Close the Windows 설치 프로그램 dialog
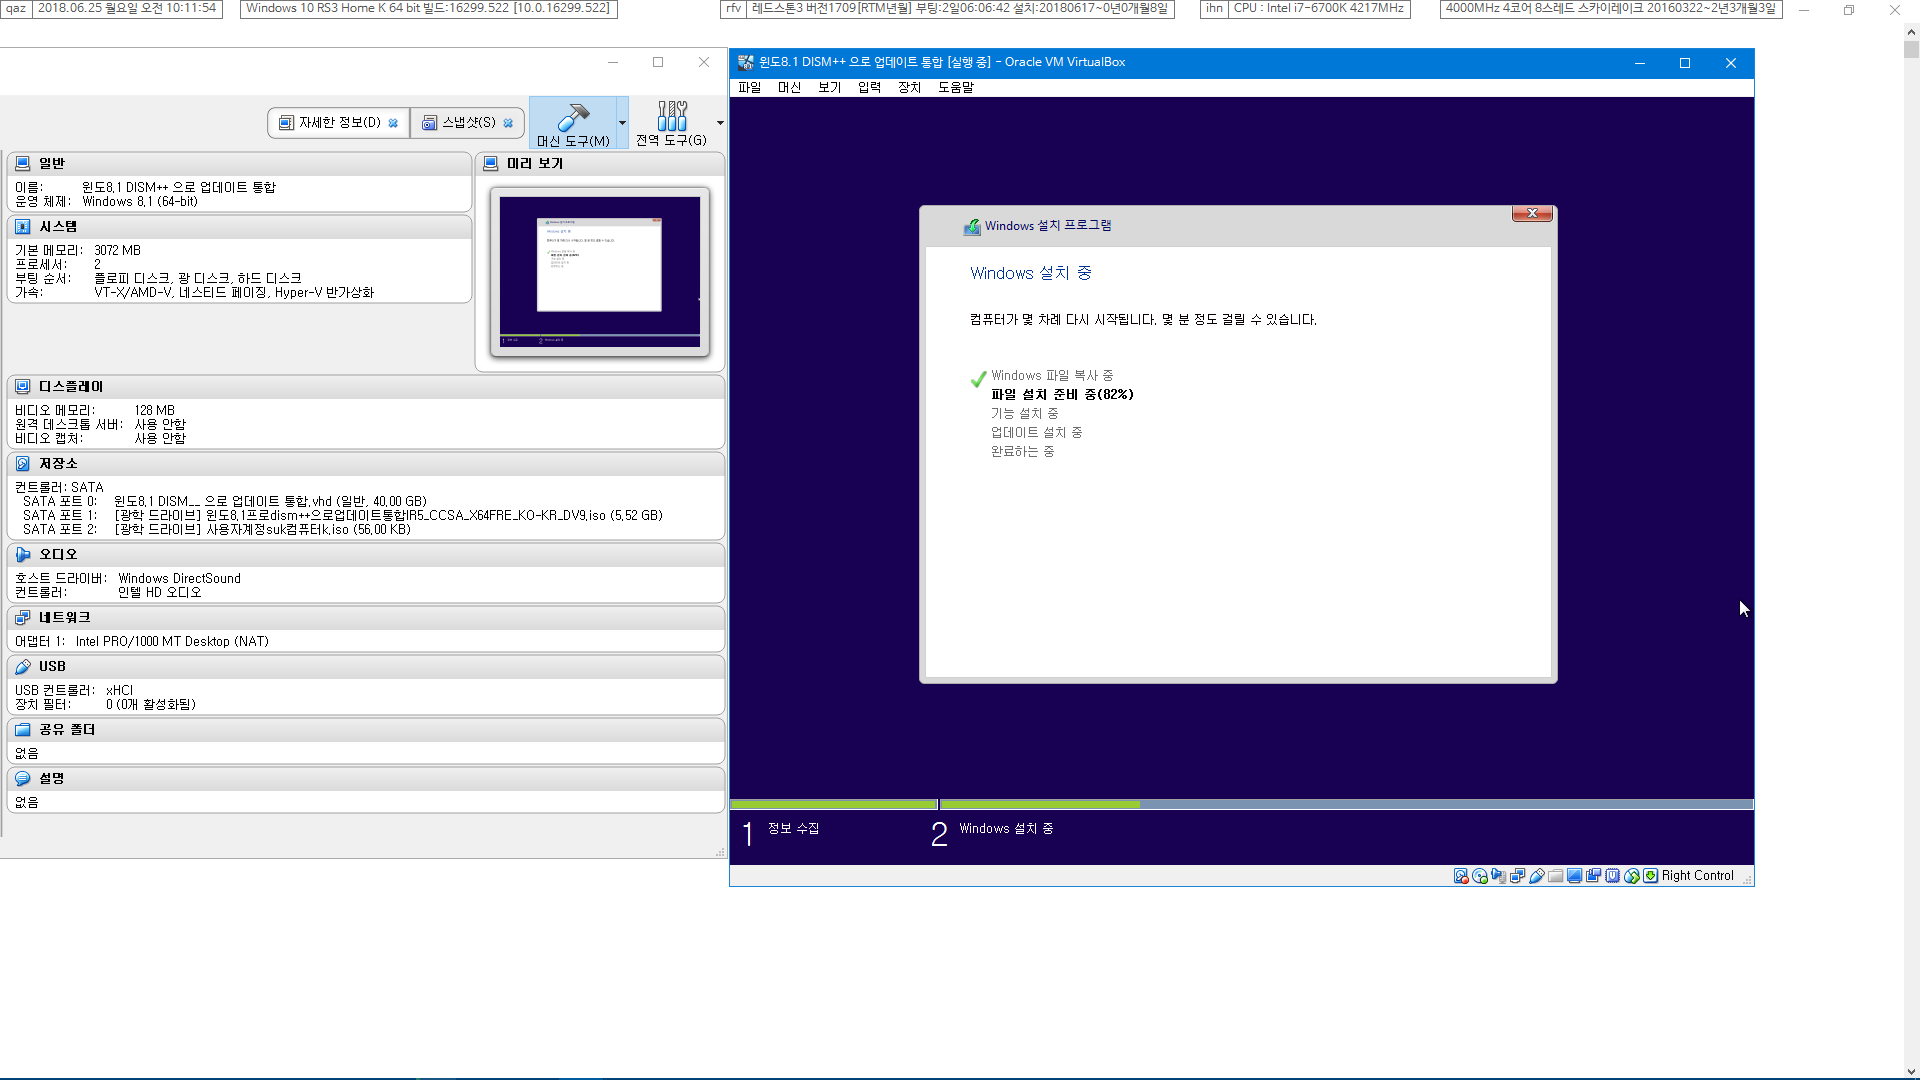Viewport: 1920px width, 1080px height. pos(1532,213)
